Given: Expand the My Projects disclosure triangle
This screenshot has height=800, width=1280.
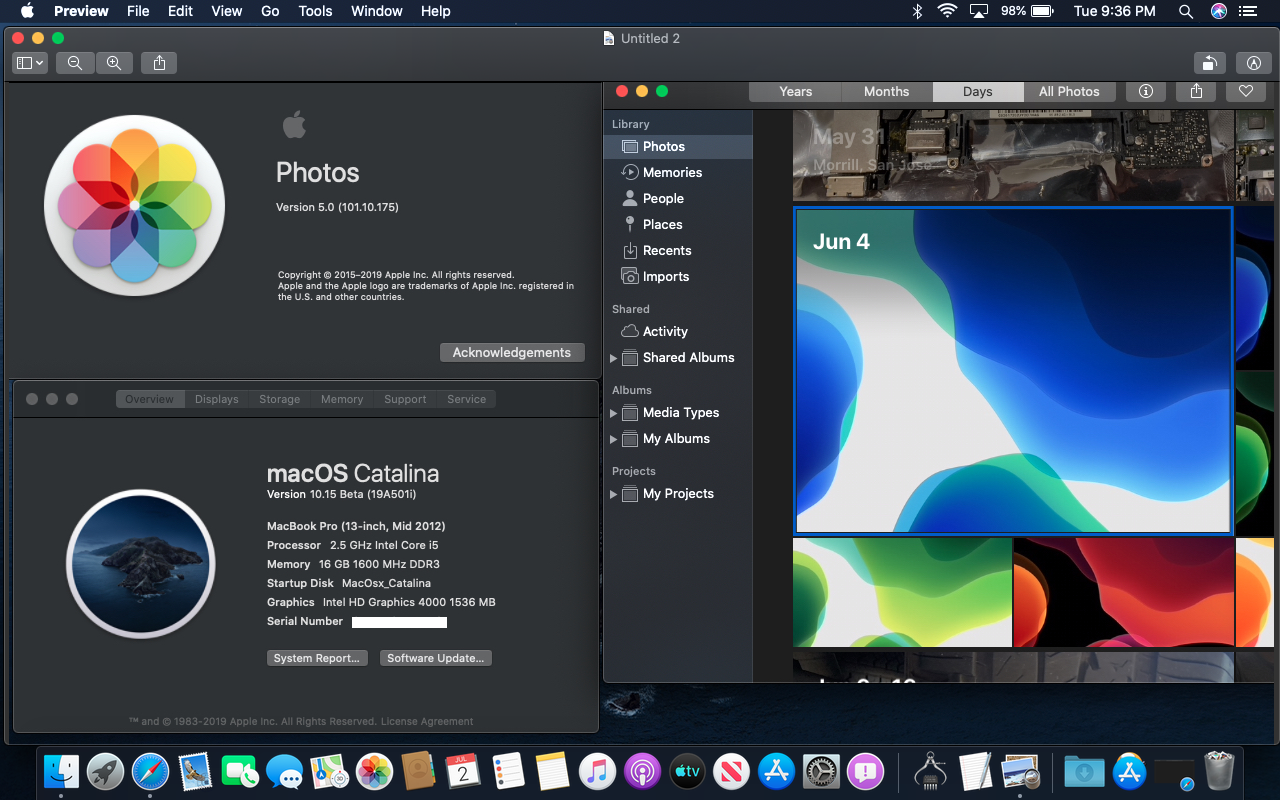Looking at the screenshot, I should click(x=613, y=494).
